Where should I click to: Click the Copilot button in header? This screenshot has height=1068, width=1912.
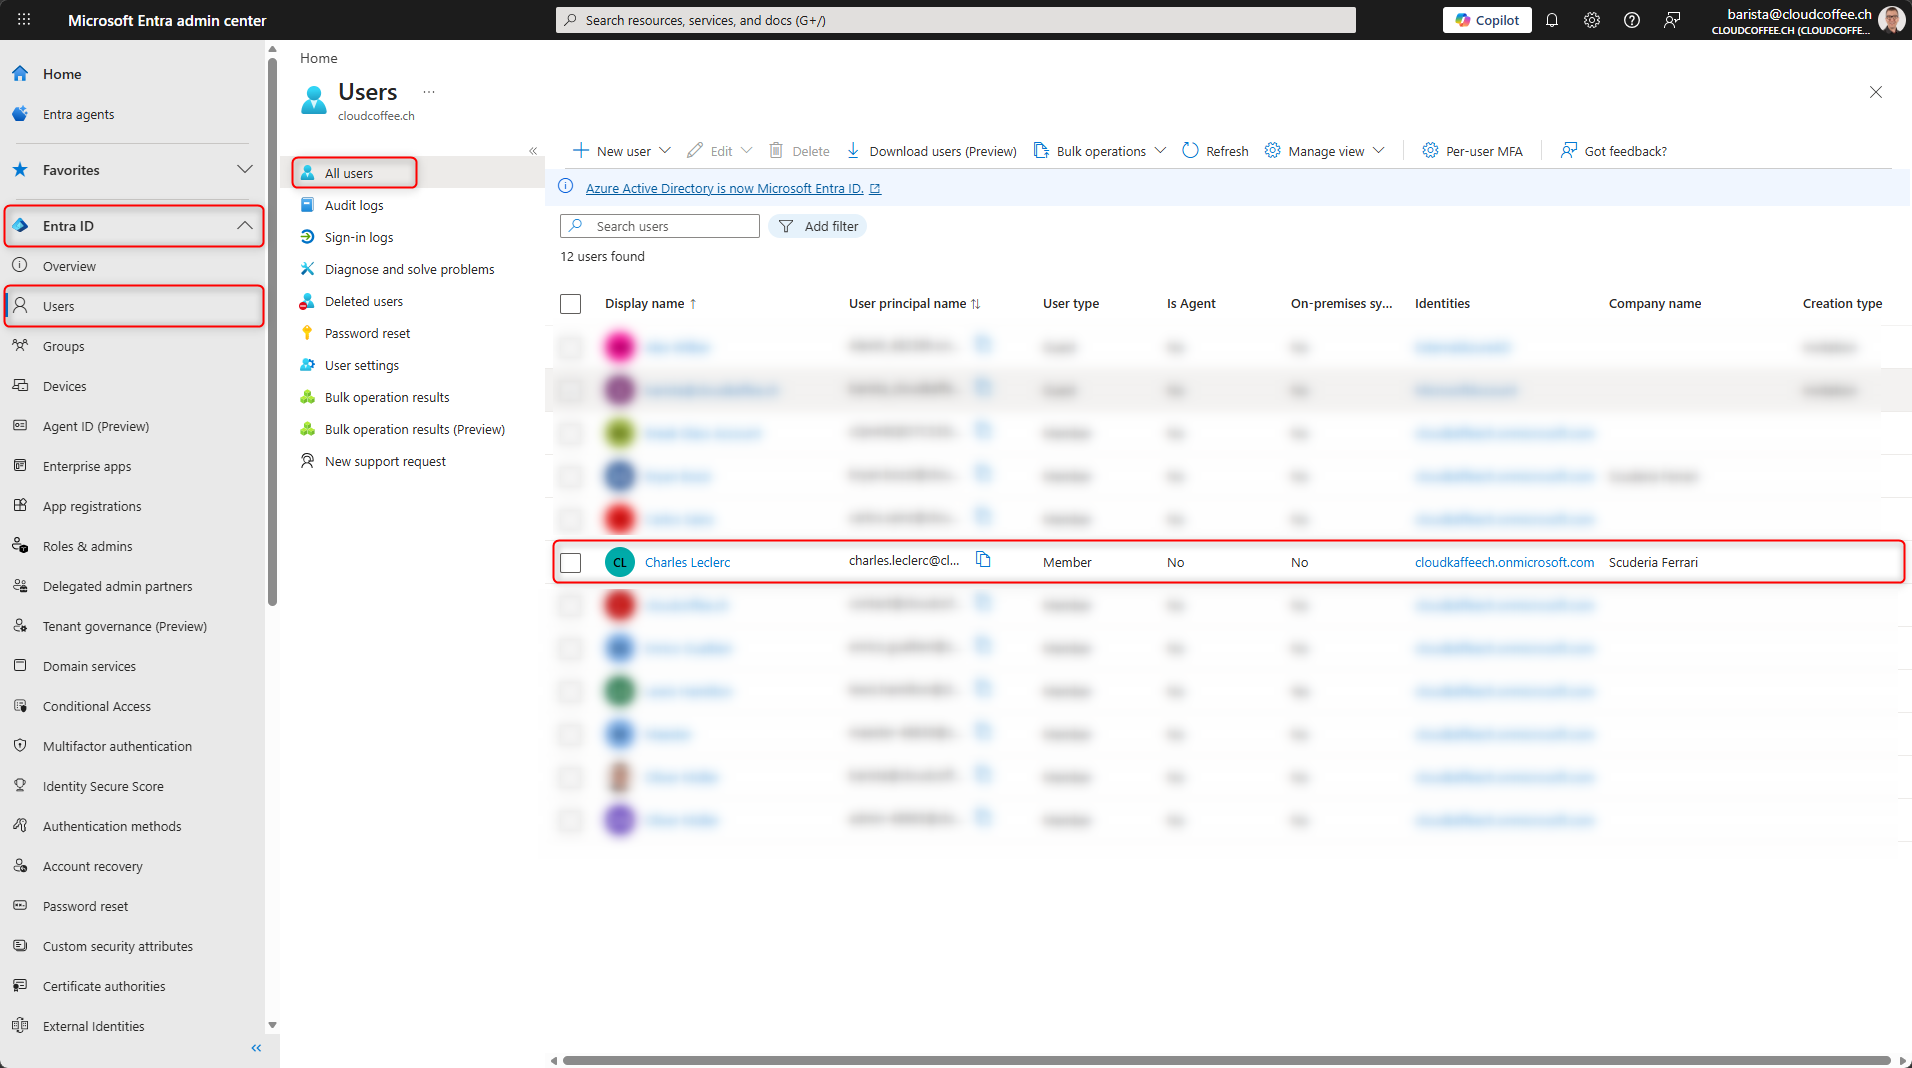tap(1486, 20)
